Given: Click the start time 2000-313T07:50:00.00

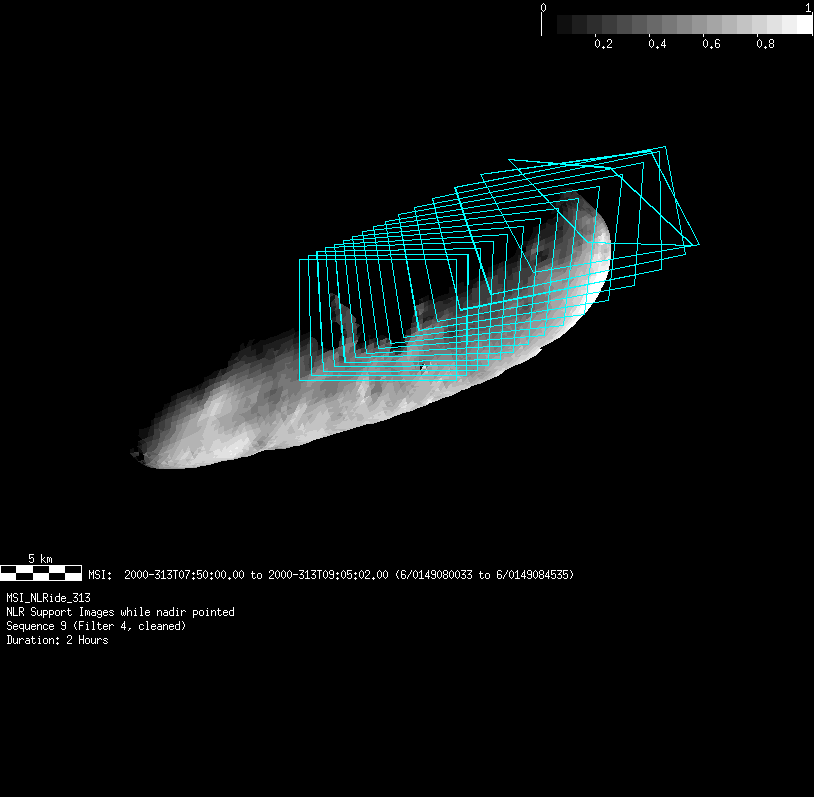Looking at the screenshot, I should click(x=184, y=575).
